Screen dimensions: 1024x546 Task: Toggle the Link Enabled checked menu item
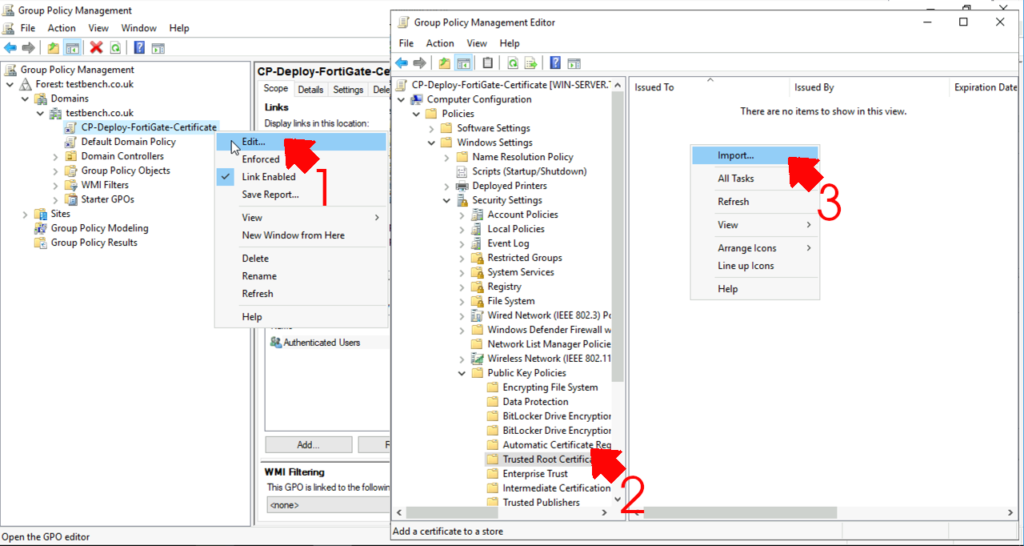[268, 177]
